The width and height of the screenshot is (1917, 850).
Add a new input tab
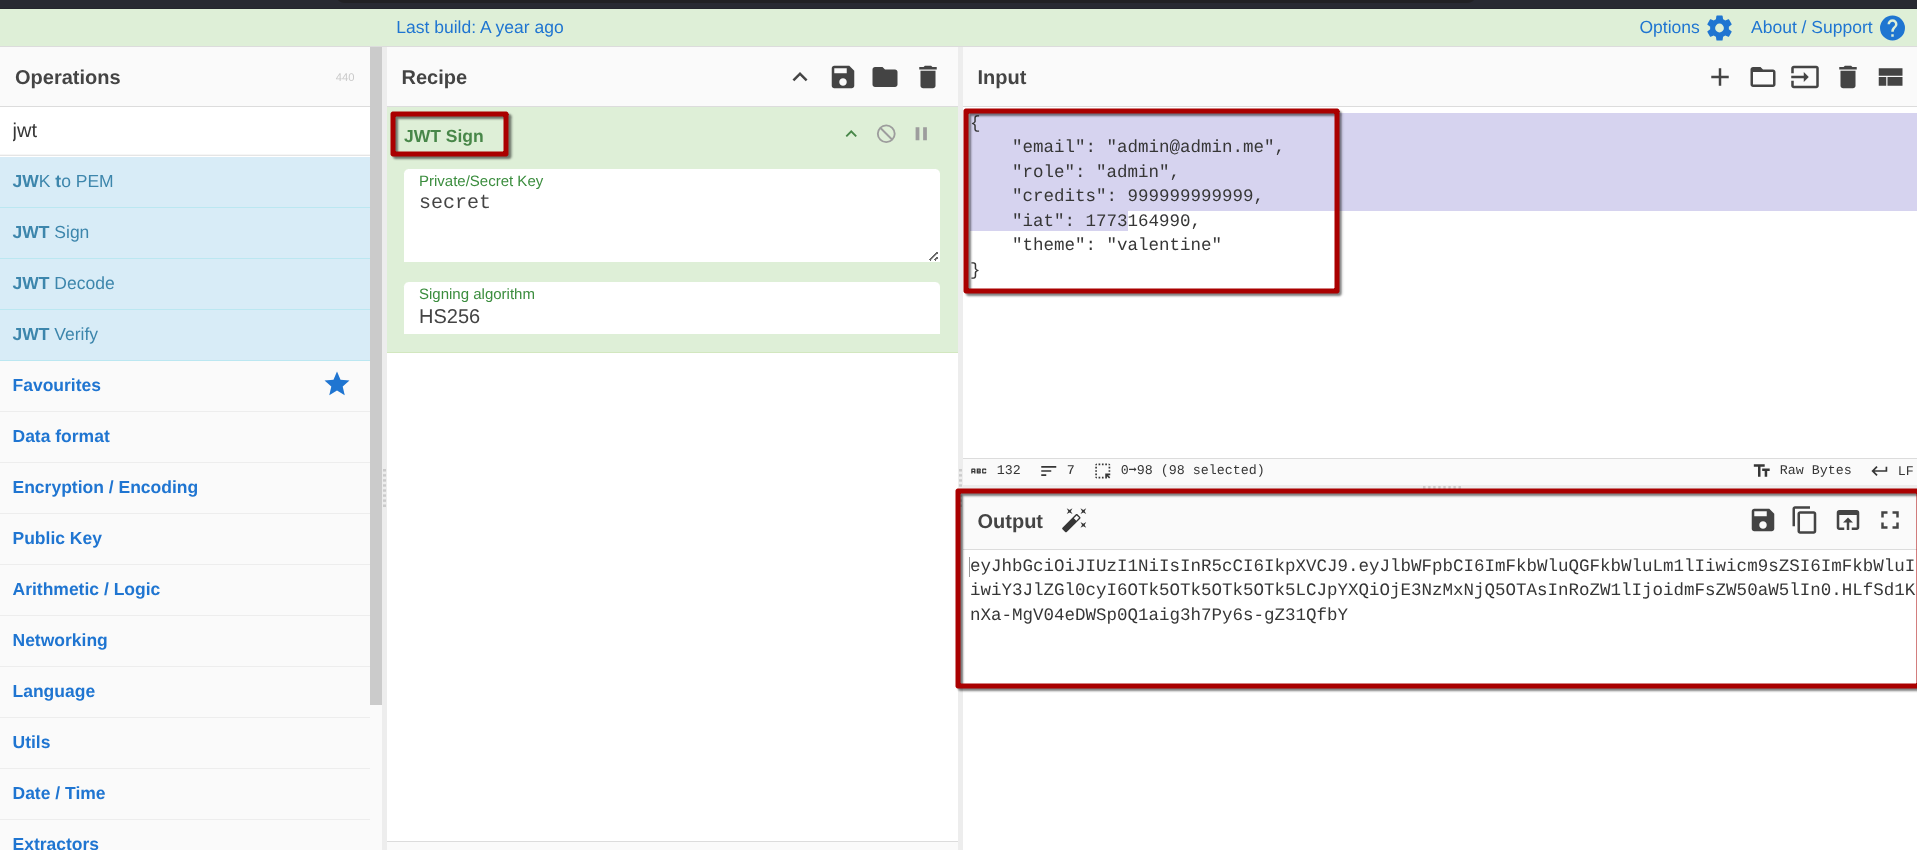[1719, 77]
